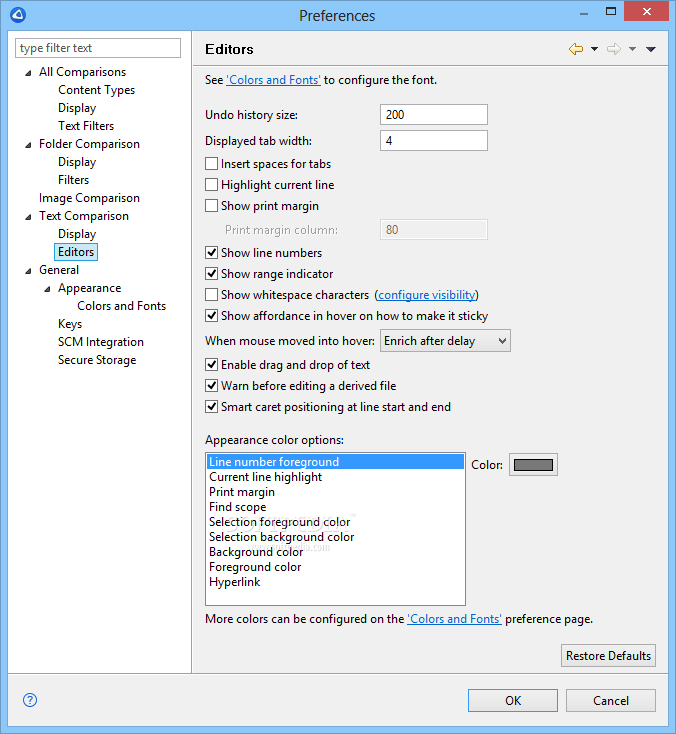
Task: Open the back history dropdown arrow
Action: point(594,49)
